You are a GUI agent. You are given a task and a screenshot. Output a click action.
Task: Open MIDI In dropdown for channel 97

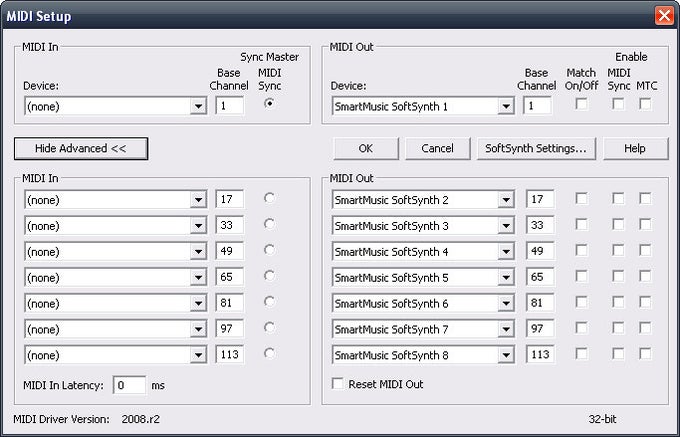(115, 329)
